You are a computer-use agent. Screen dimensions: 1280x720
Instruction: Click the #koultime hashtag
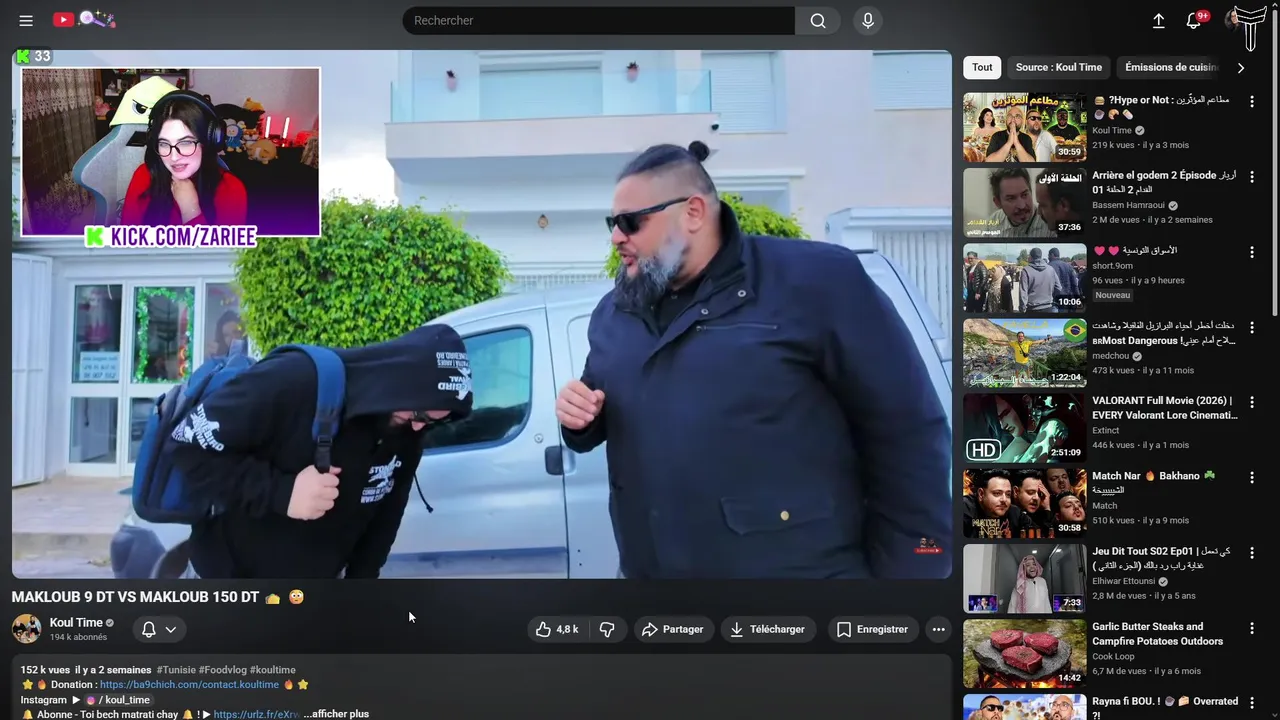[273, 670]
